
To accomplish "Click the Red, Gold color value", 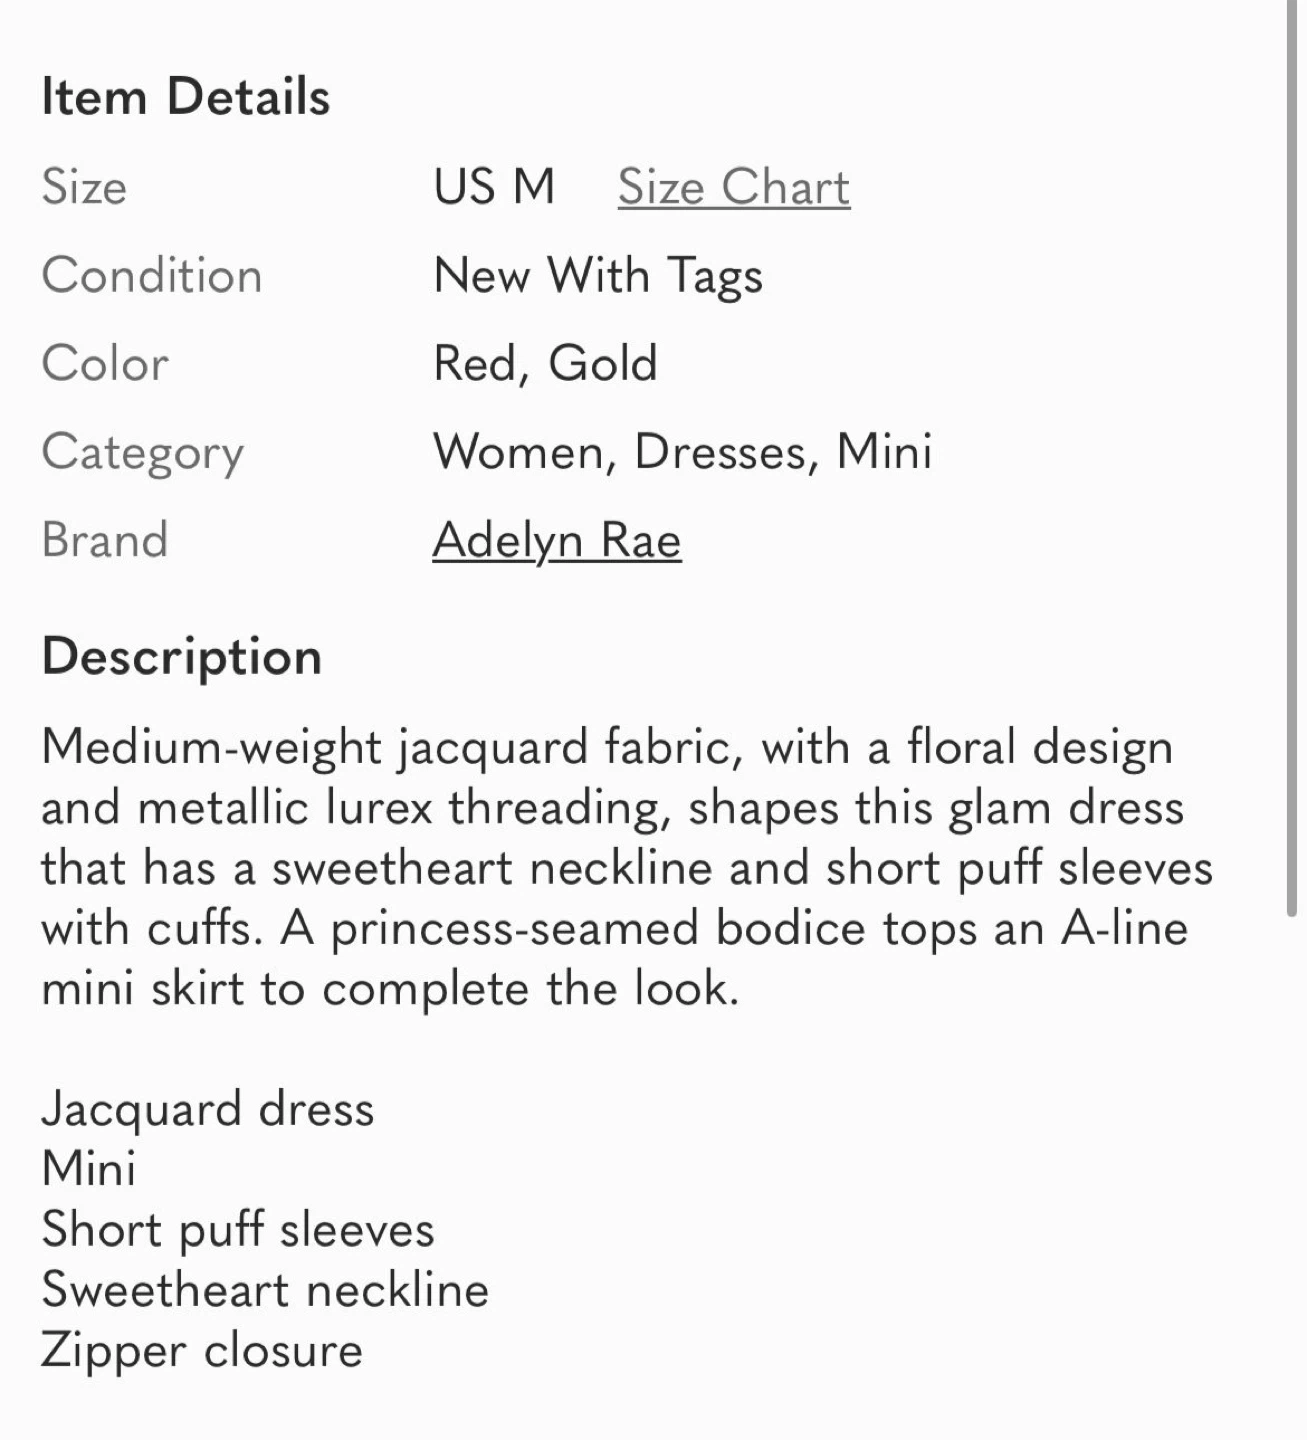I will 545,364.
